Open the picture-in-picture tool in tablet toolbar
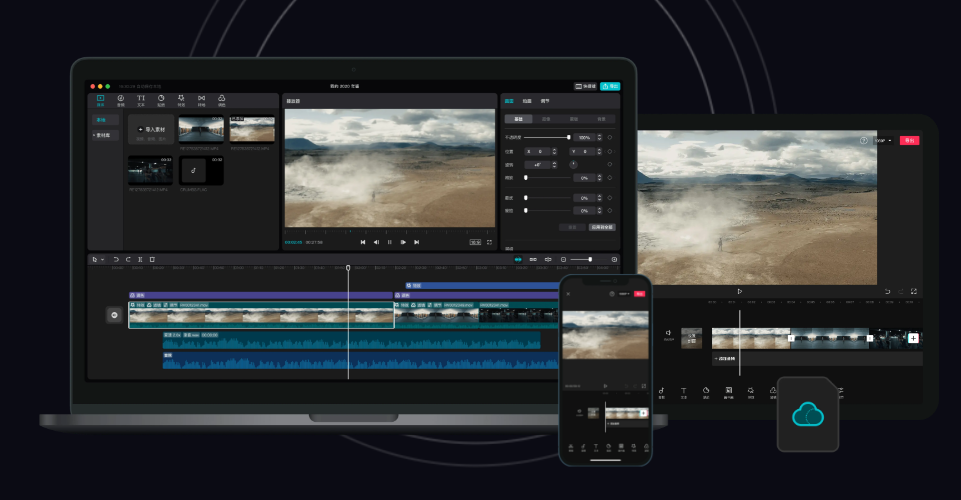961x500 pixels. coord(729,393)
